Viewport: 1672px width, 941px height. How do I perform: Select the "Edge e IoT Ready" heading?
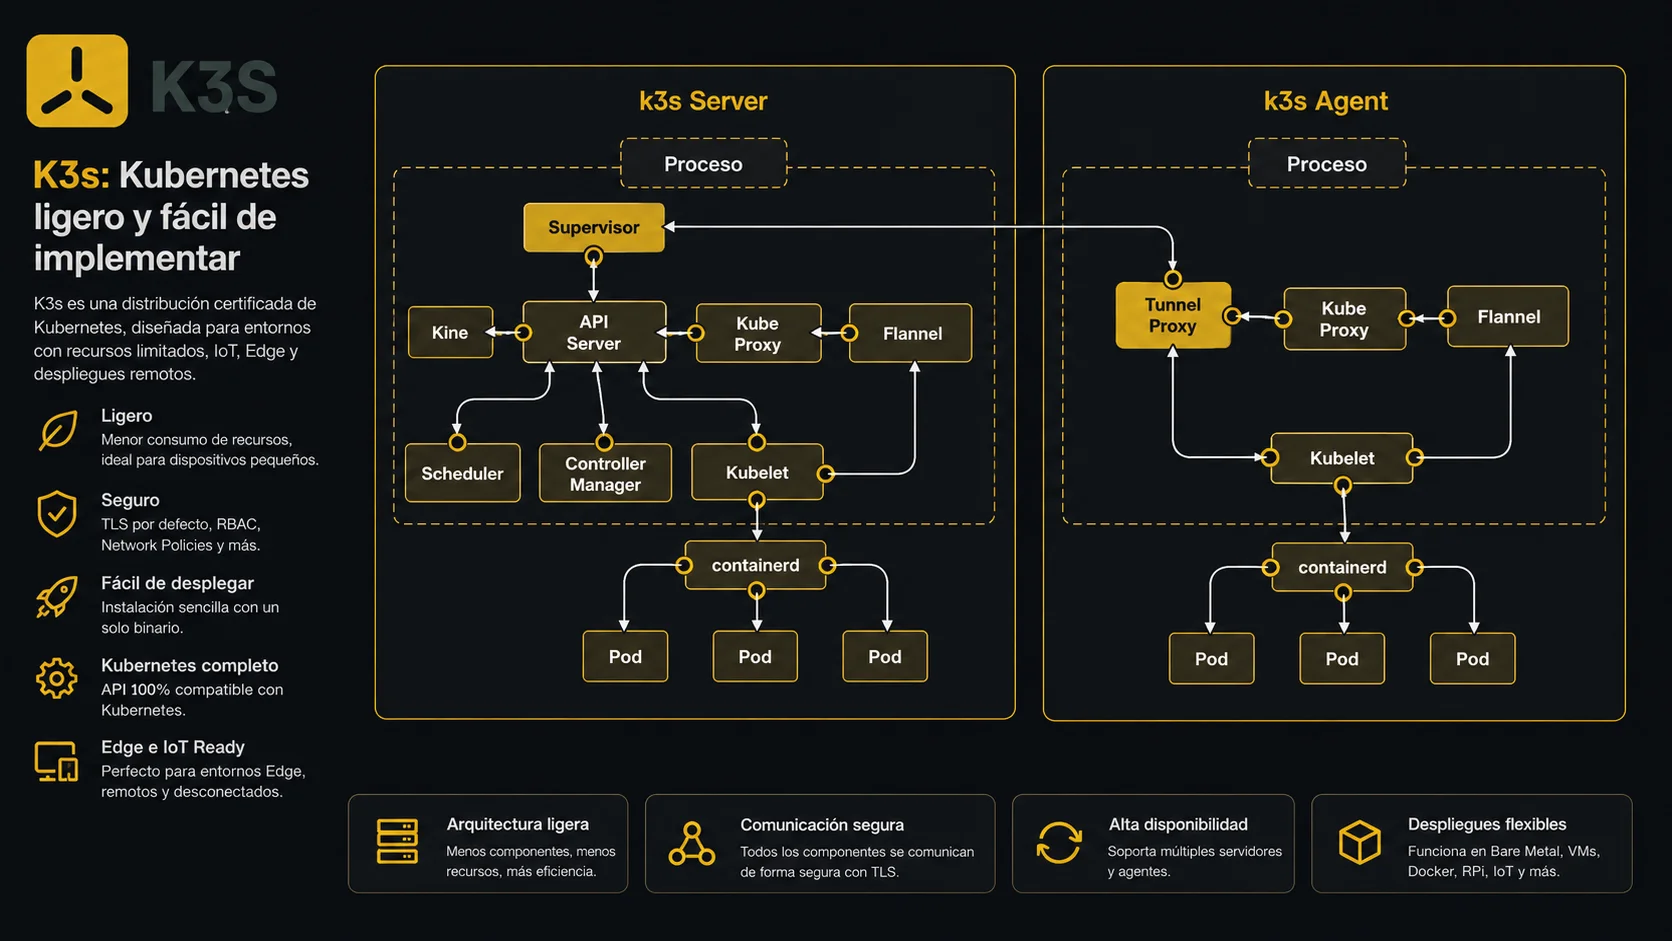pyautogui.click(x=173, y=747)
